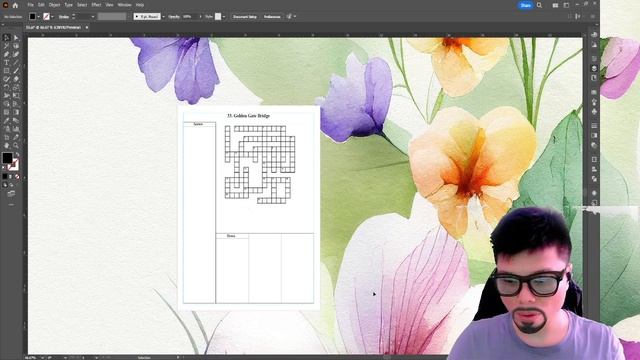Open the Window menu
The image size is (640, 360).
[x=124, y=5]
